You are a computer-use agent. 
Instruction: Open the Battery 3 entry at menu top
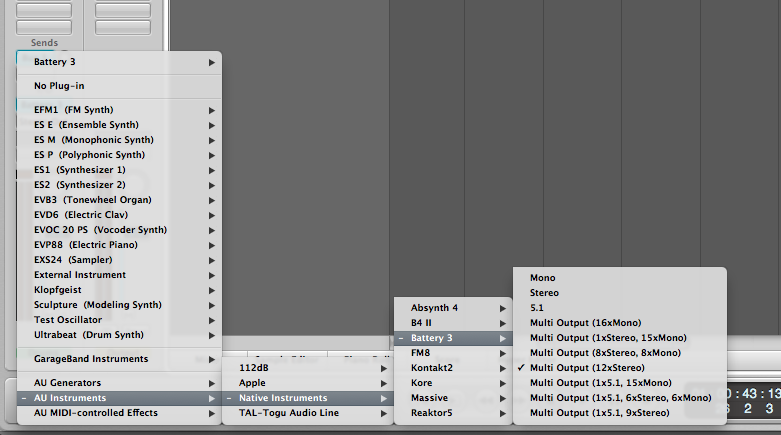pyautogui.click(x=120, y=62)
